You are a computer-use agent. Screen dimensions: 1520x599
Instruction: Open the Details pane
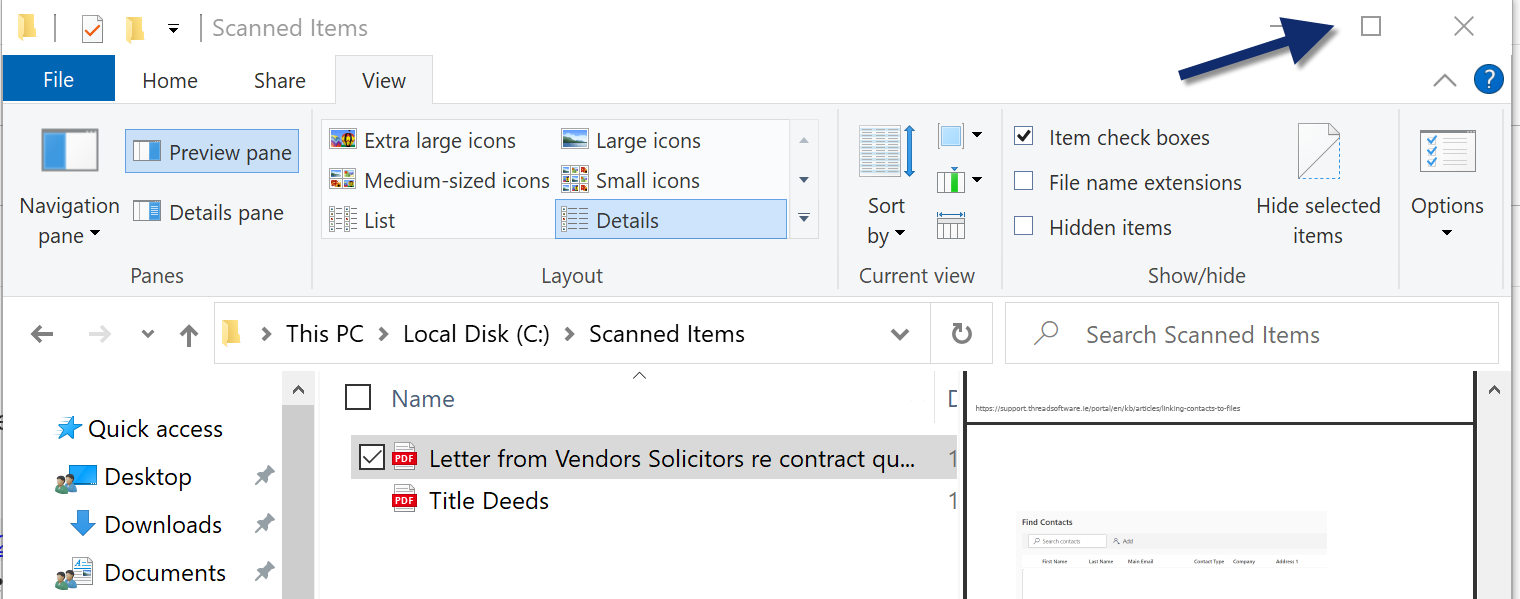click(x=209, y=212)
